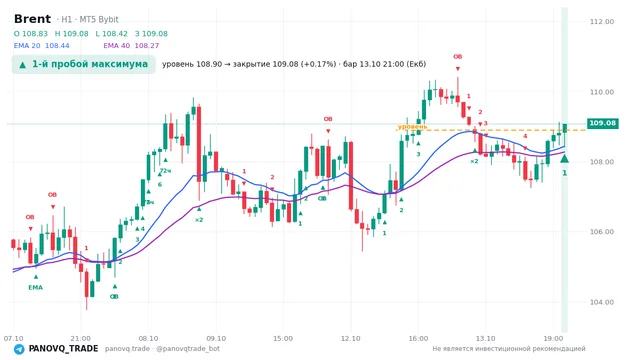This screenshot has height=360, width=640.
Task: Click the O 108.83 open value
Action: [31, 33]
